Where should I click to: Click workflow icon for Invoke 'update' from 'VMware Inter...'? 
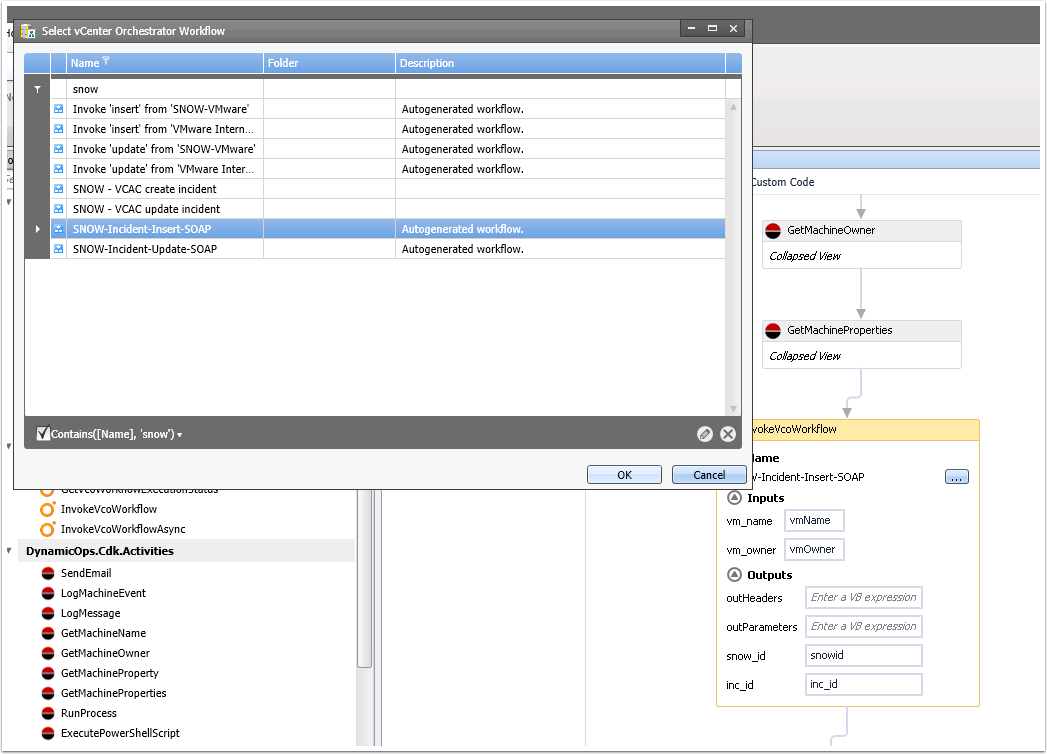point(59,169)
